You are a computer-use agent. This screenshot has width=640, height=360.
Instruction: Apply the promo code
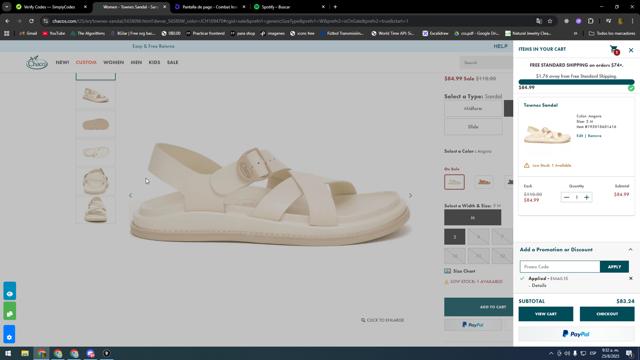click(x=614, y=267)
